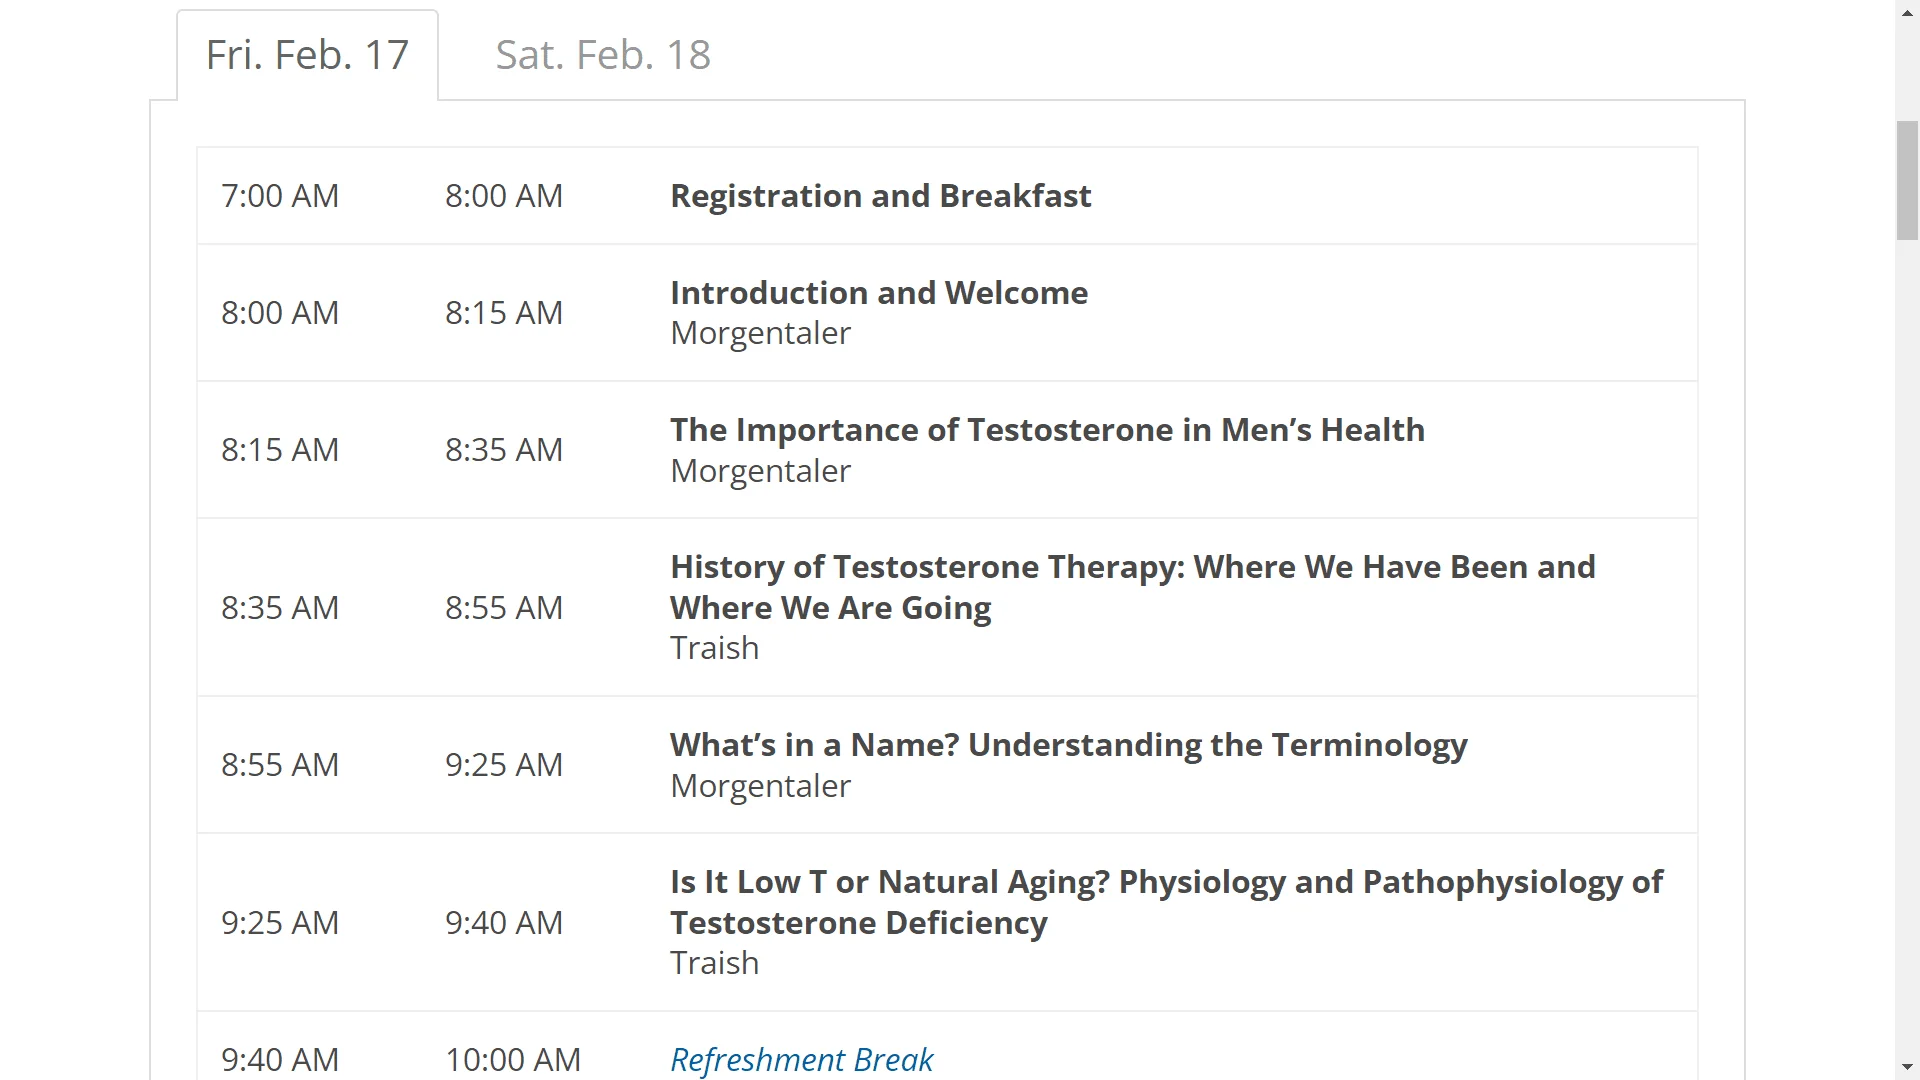Image resolution: width=1920 pixels, height=1080 pixels.
Task: Click the 8:15 AM end time of Introduction
Action: [504, 313]
